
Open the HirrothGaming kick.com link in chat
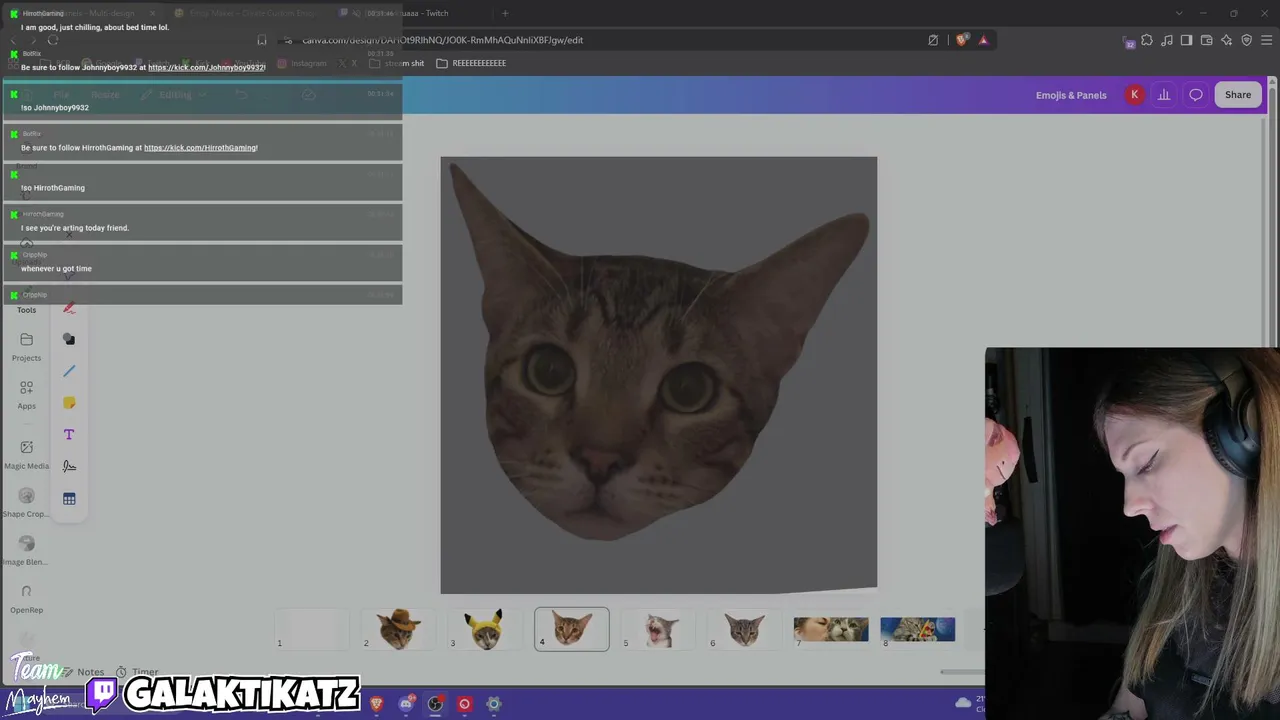pyautogui.click(x=201, y=148)
